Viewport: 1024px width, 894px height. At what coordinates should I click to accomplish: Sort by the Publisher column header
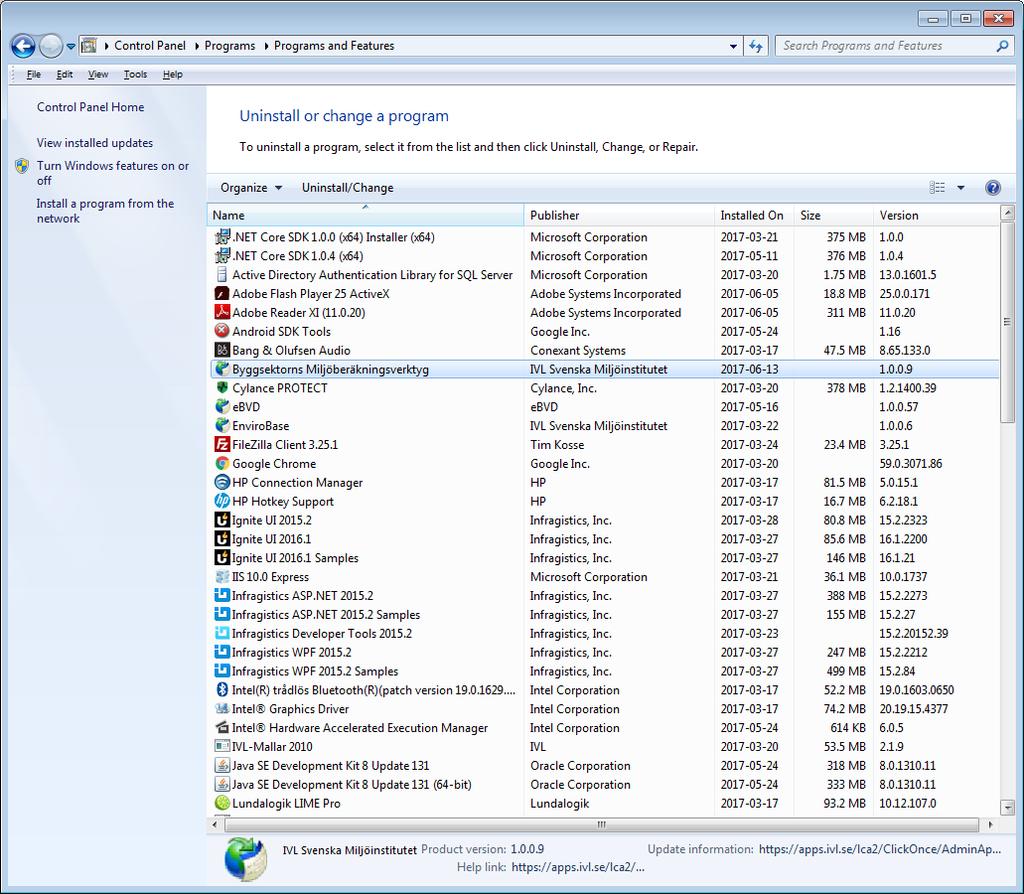pos(619,216)
